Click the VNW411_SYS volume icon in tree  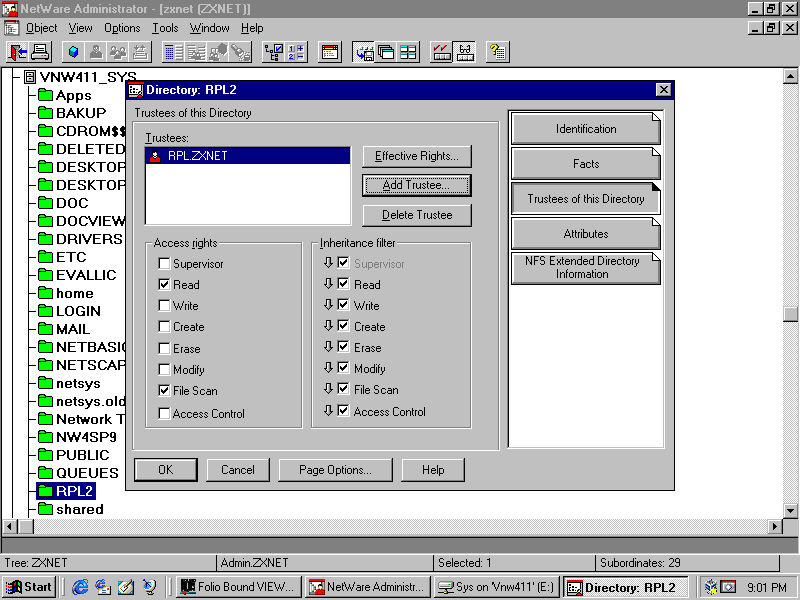[30, 77]
